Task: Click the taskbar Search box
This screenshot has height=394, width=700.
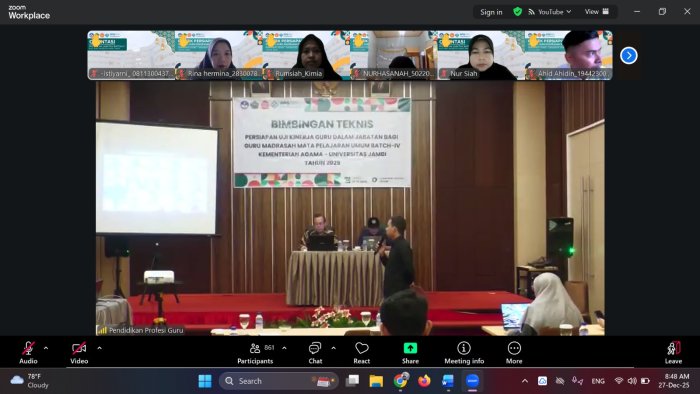Action: 279,381
